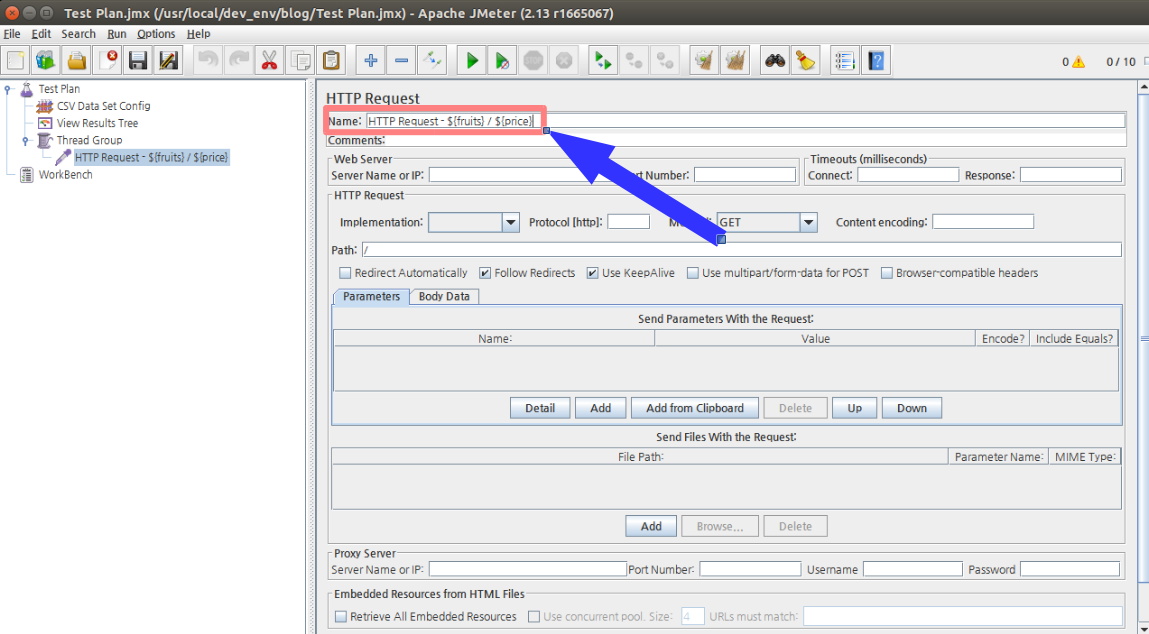Toggle Use concurrent pool checkbox

[x=534, y=616]
